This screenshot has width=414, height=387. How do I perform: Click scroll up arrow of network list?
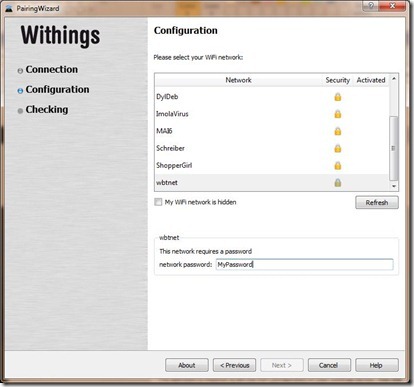(394, 79)
